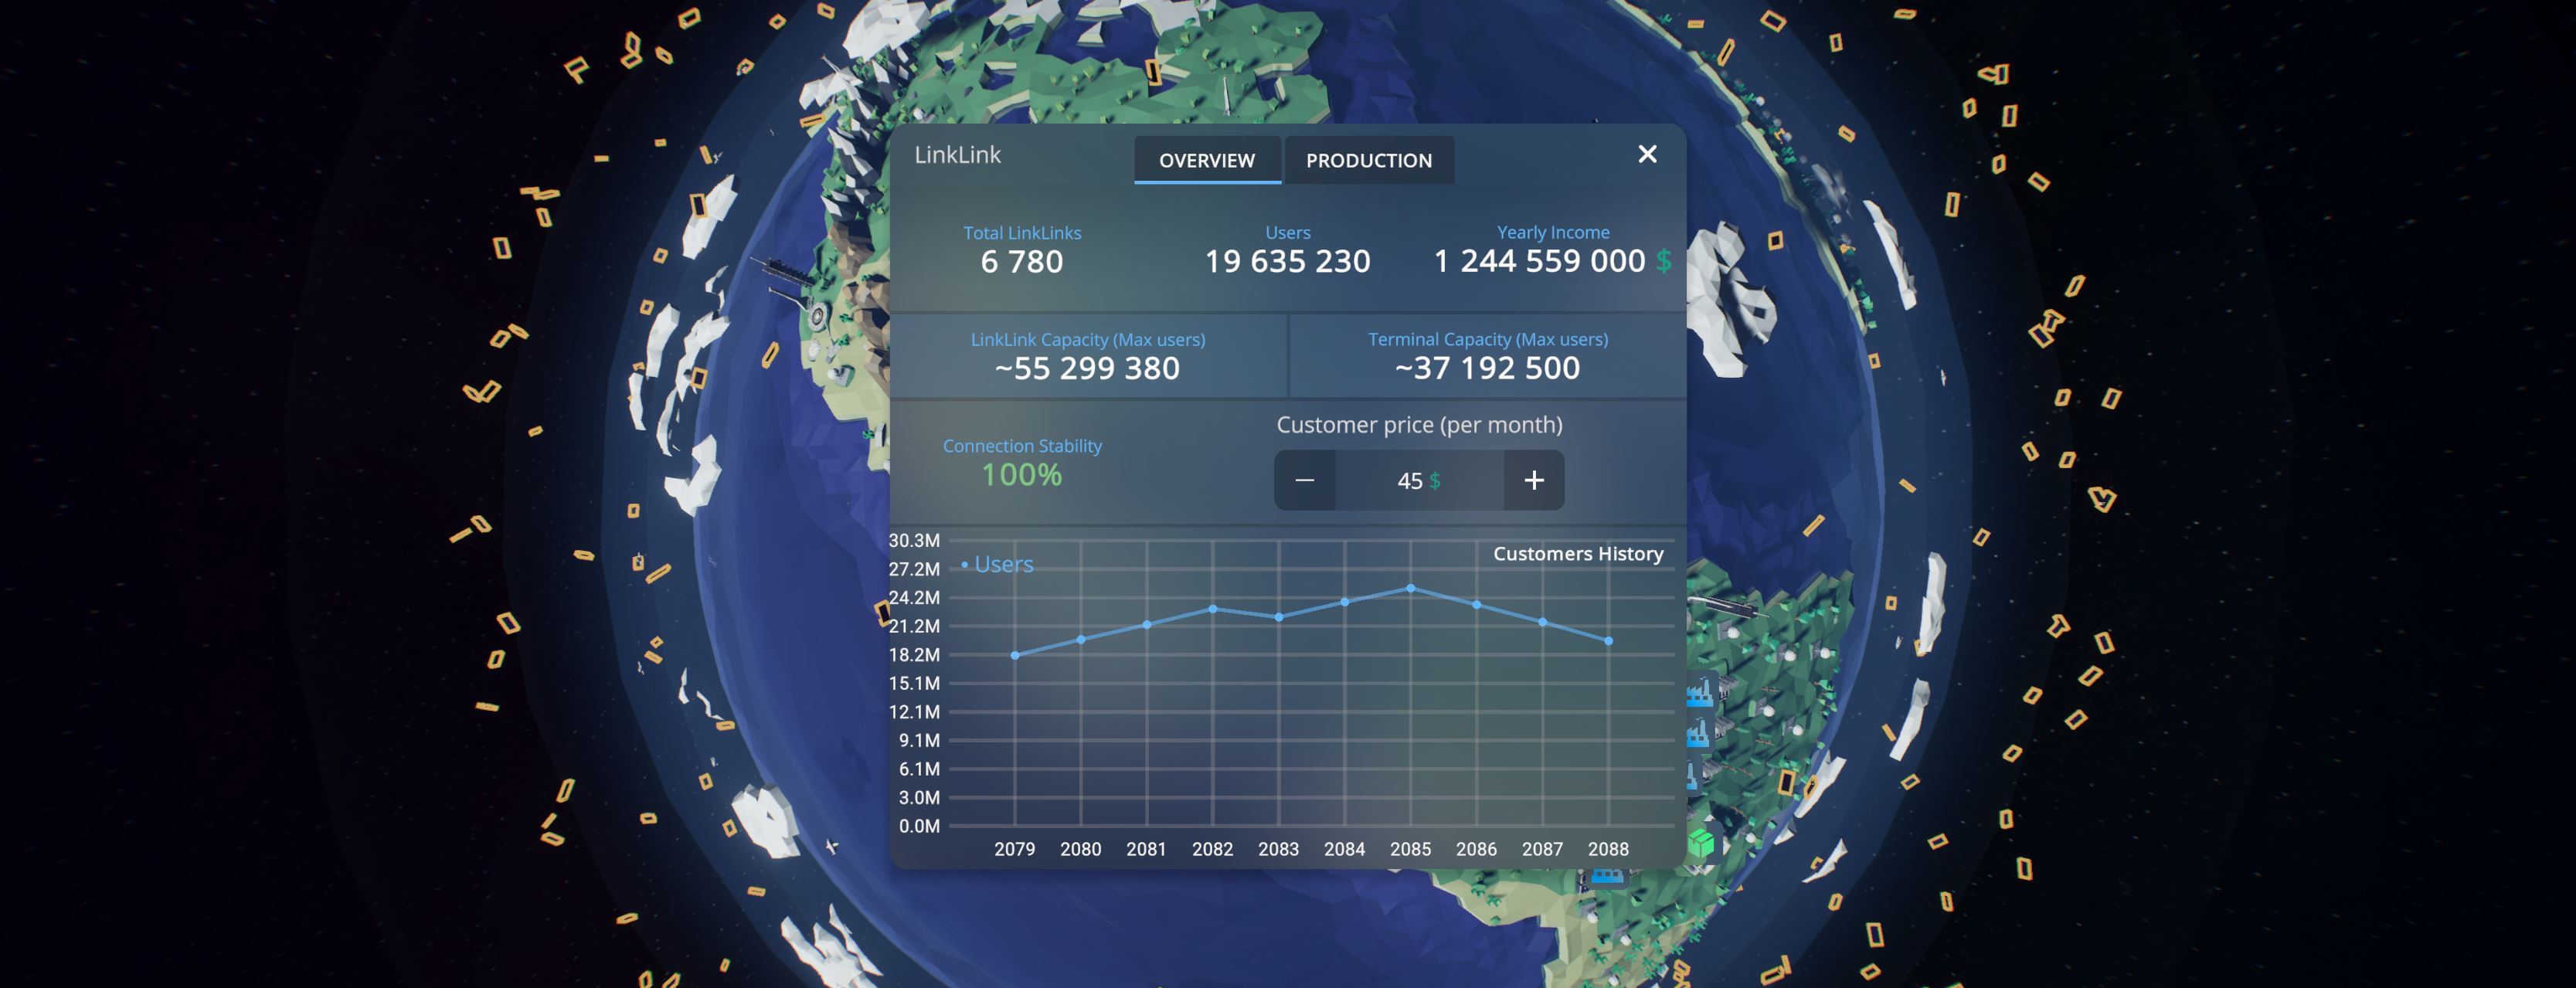2576x988 pixels.
Task: Click the 2085 peak data point on chart
Action: (1410, 588)
